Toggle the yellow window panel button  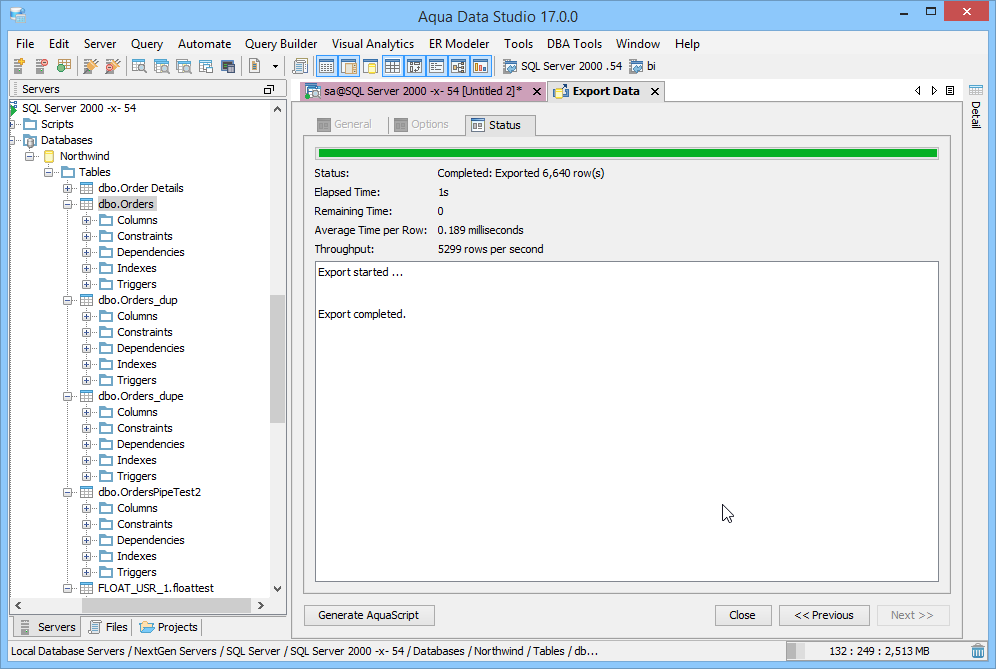(370, 66)
